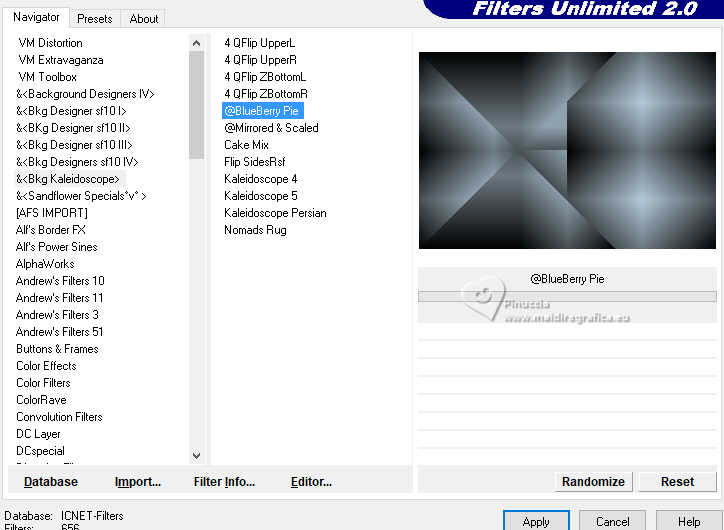Pick the 4 QFlip ZBottomR filter
This screenshot has width=724, height=530.
(x=266, y=94)
